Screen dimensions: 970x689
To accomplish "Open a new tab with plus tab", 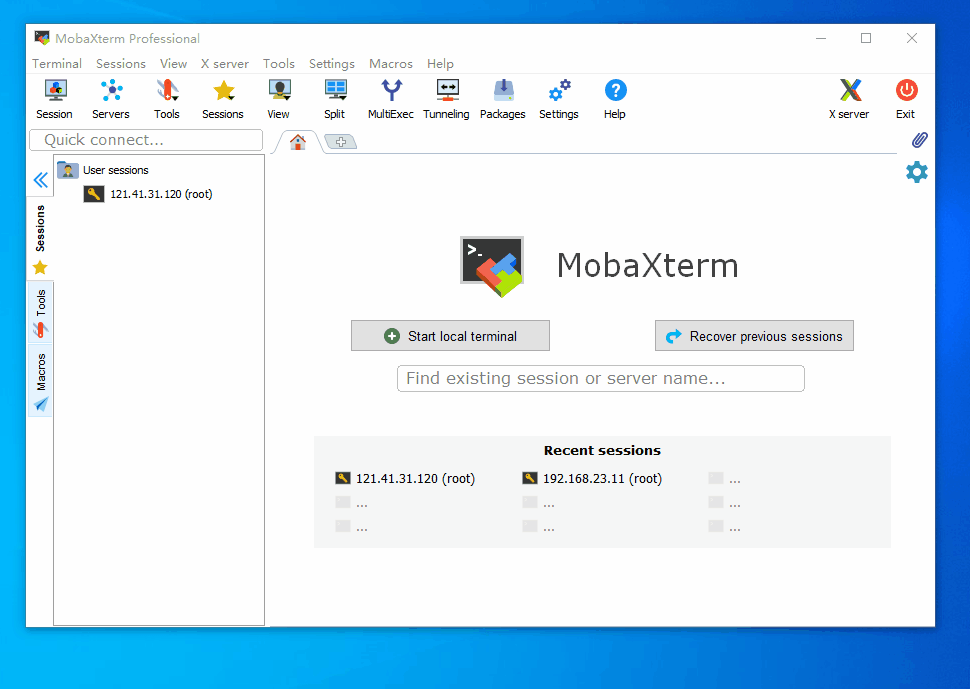I will coord(341,142).
